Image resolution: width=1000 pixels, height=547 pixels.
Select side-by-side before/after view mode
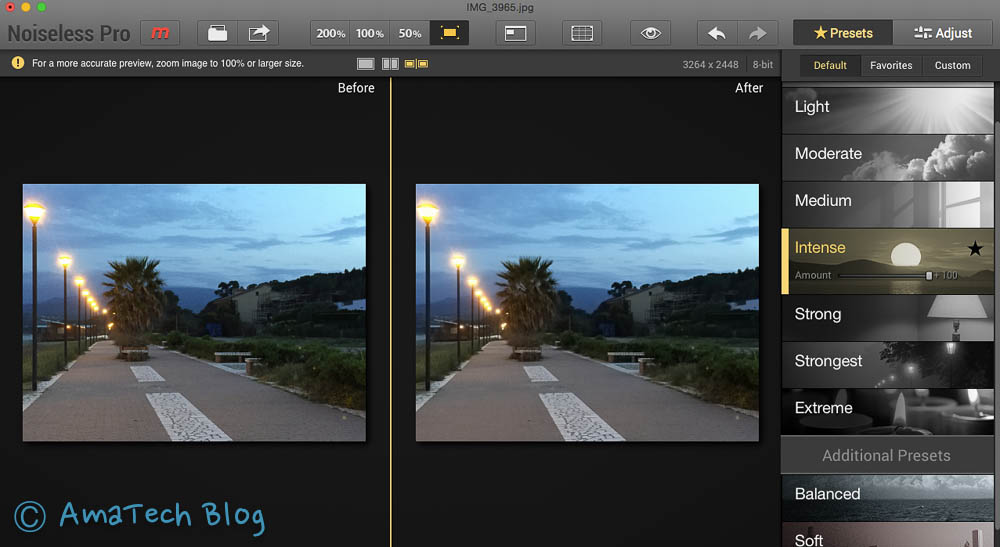416,64
